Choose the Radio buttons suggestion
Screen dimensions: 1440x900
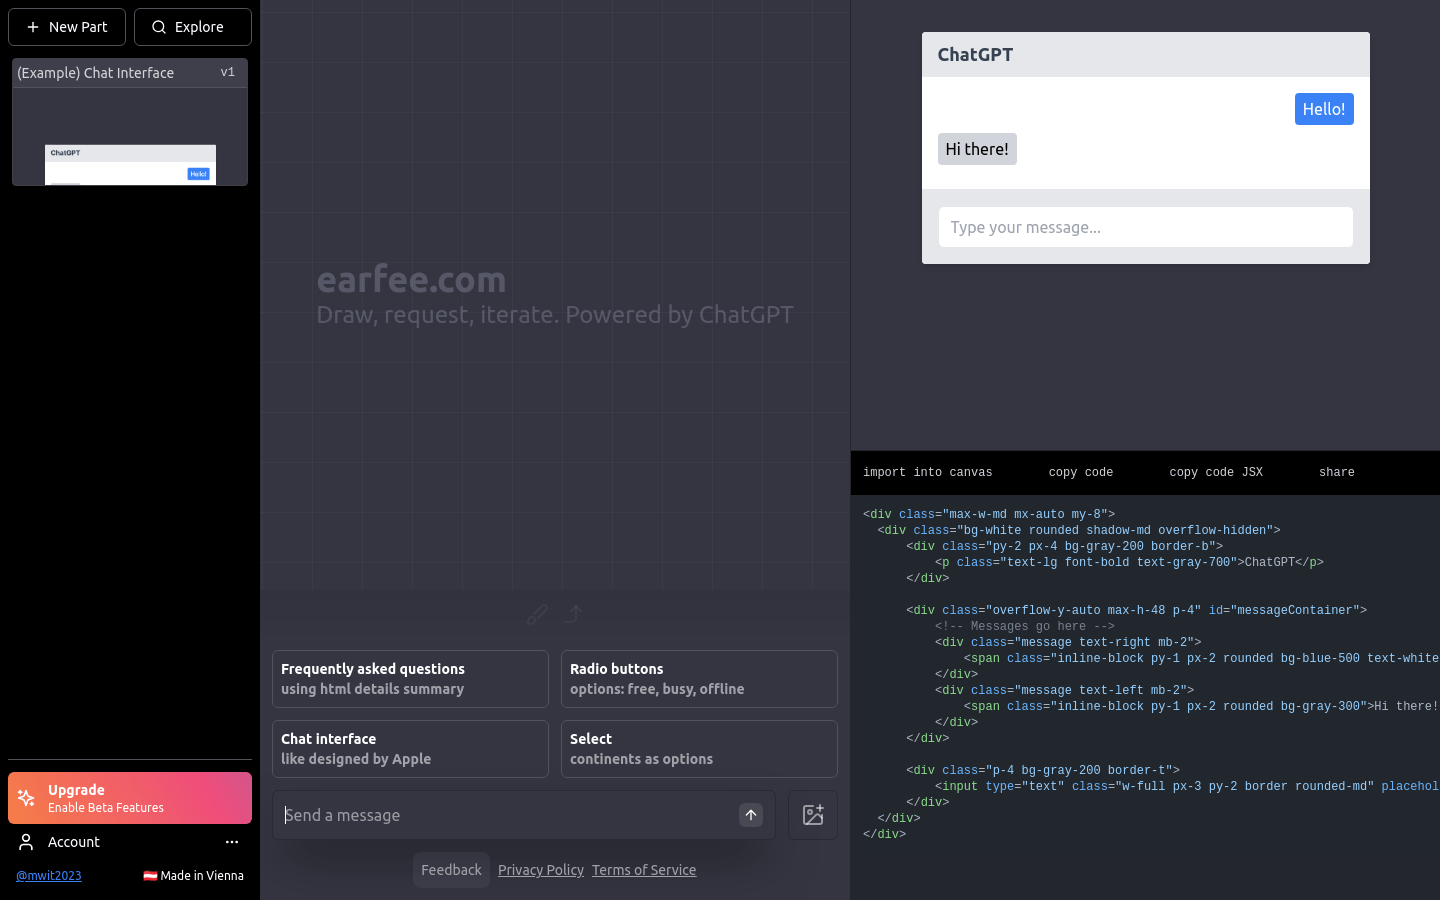pos(699,679)
